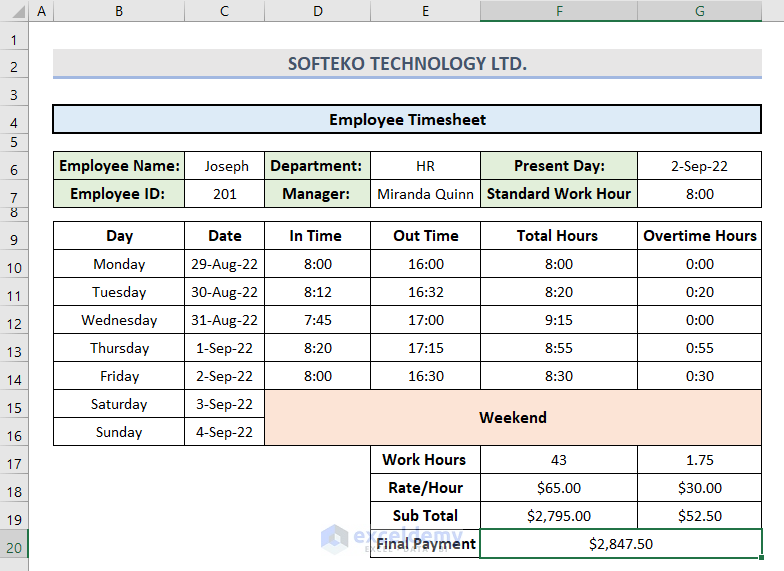Select column D header
This screenshot has height=571, width=784.
(318, 10)
